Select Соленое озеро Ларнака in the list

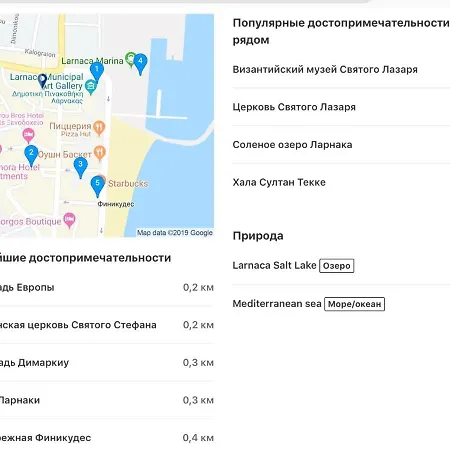coord(292,145)
